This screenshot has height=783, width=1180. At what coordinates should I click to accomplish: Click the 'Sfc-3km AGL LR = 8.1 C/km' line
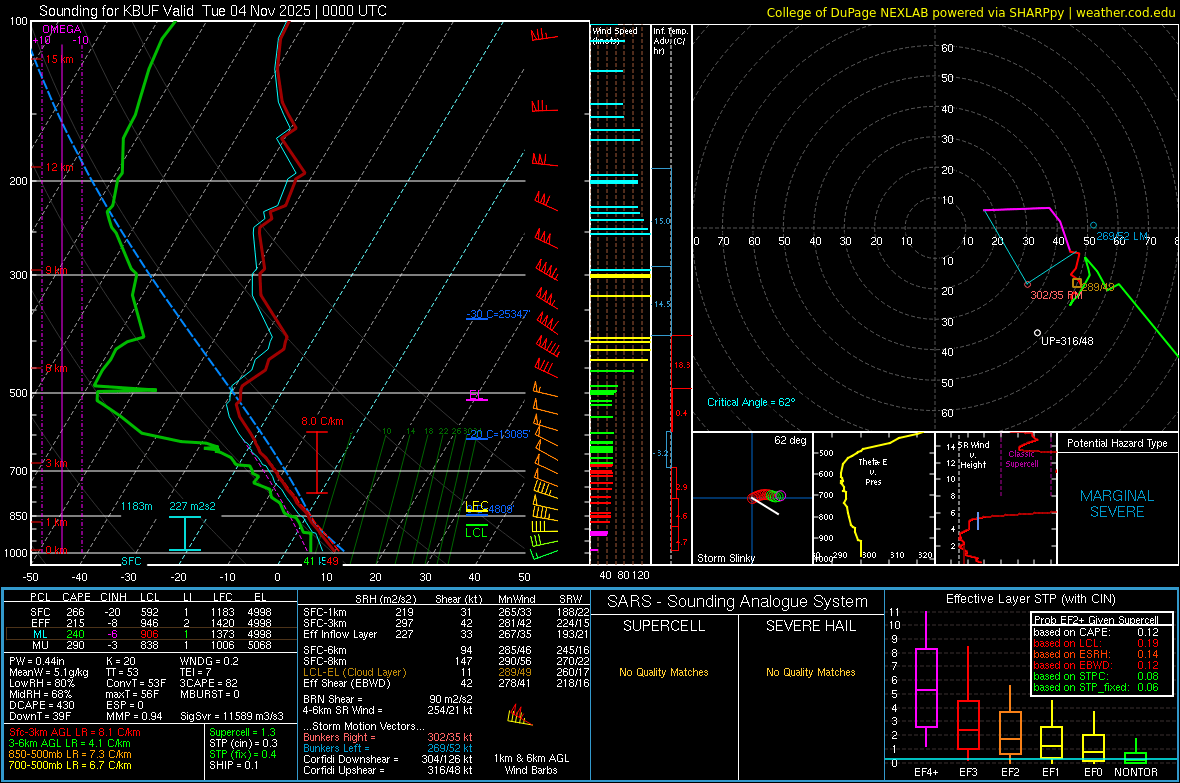tap(75, 732)
